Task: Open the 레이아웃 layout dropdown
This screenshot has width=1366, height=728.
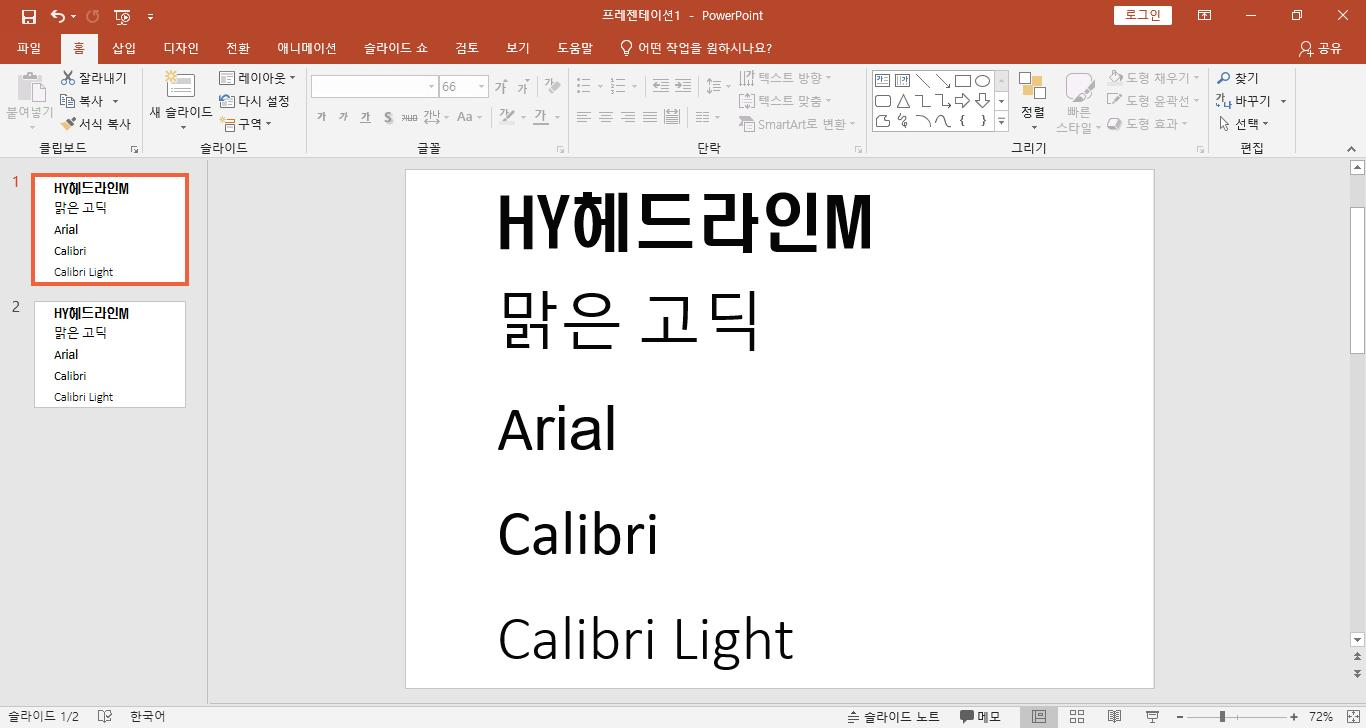Action: pos(257,78)
